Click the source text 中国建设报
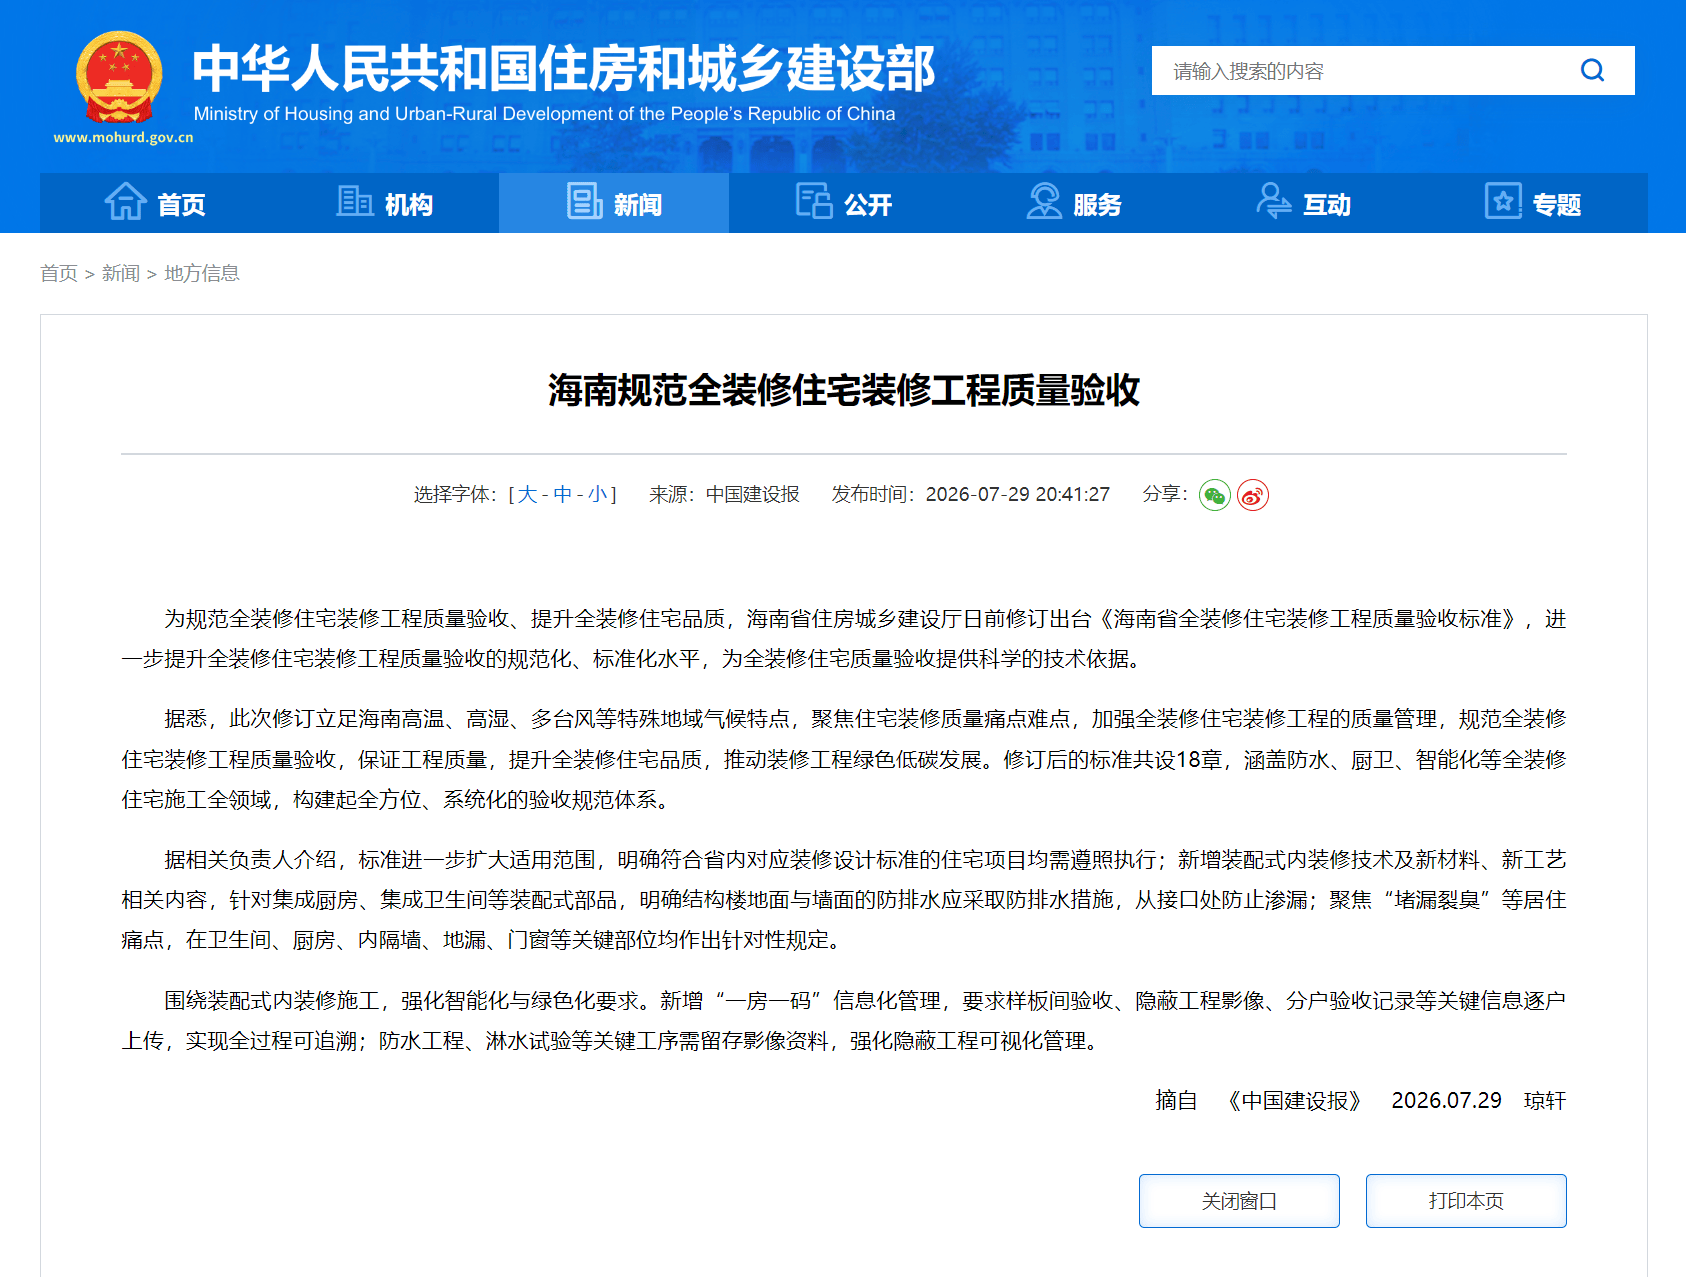This screenshot has width=1686, height=1277. pyautogui.click(x=753, y=494)
